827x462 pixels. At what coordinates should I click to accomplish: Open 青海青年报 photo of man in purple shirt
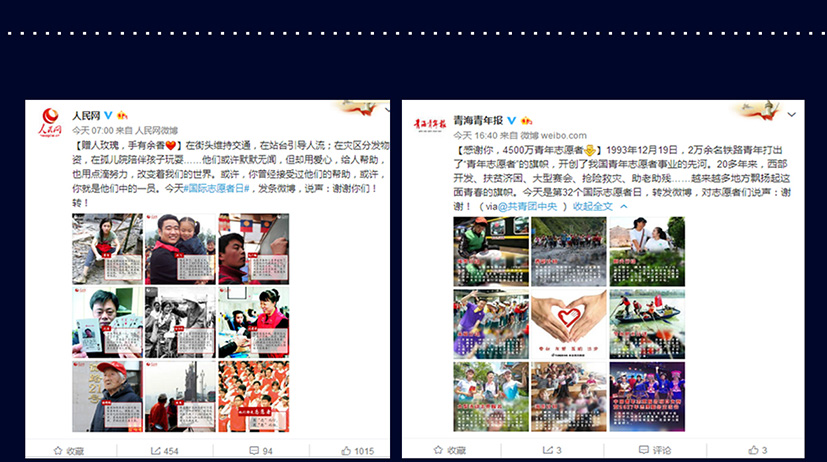coord(491,324)
